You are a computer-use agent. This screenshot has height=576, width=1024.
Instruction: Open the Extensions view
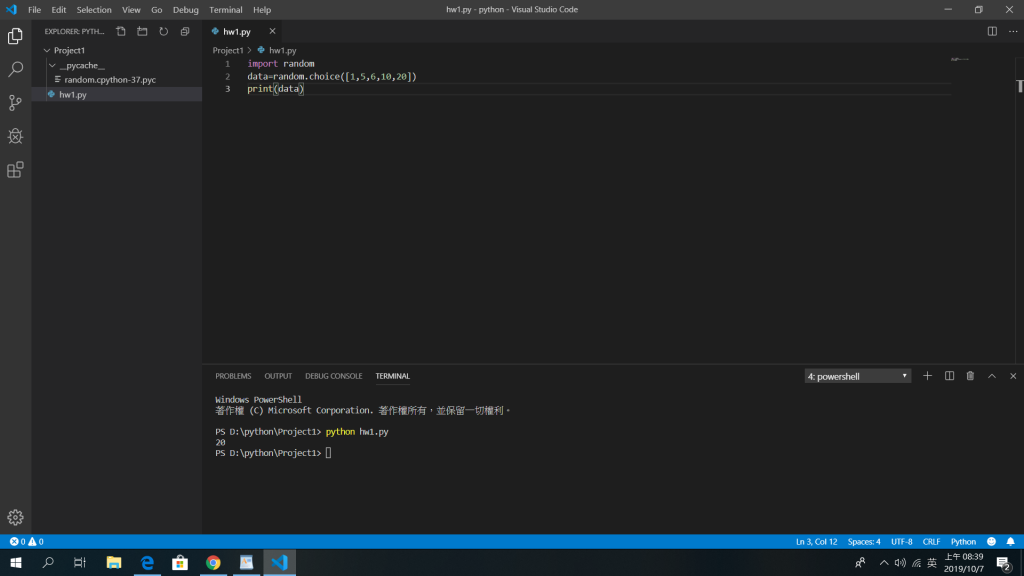pos(15,170)
